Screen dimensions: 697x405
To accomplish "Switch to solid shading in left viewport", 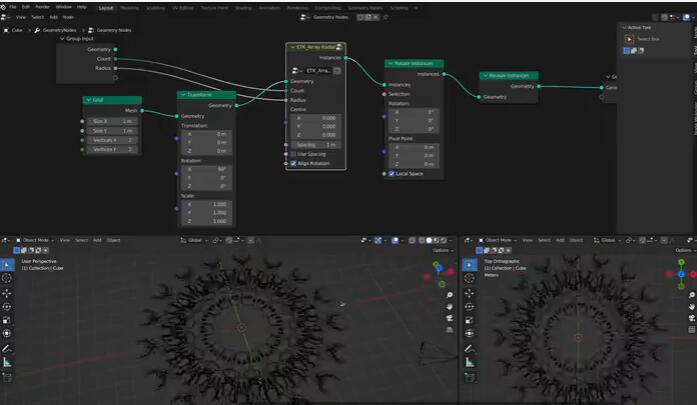I will point(429,241).
